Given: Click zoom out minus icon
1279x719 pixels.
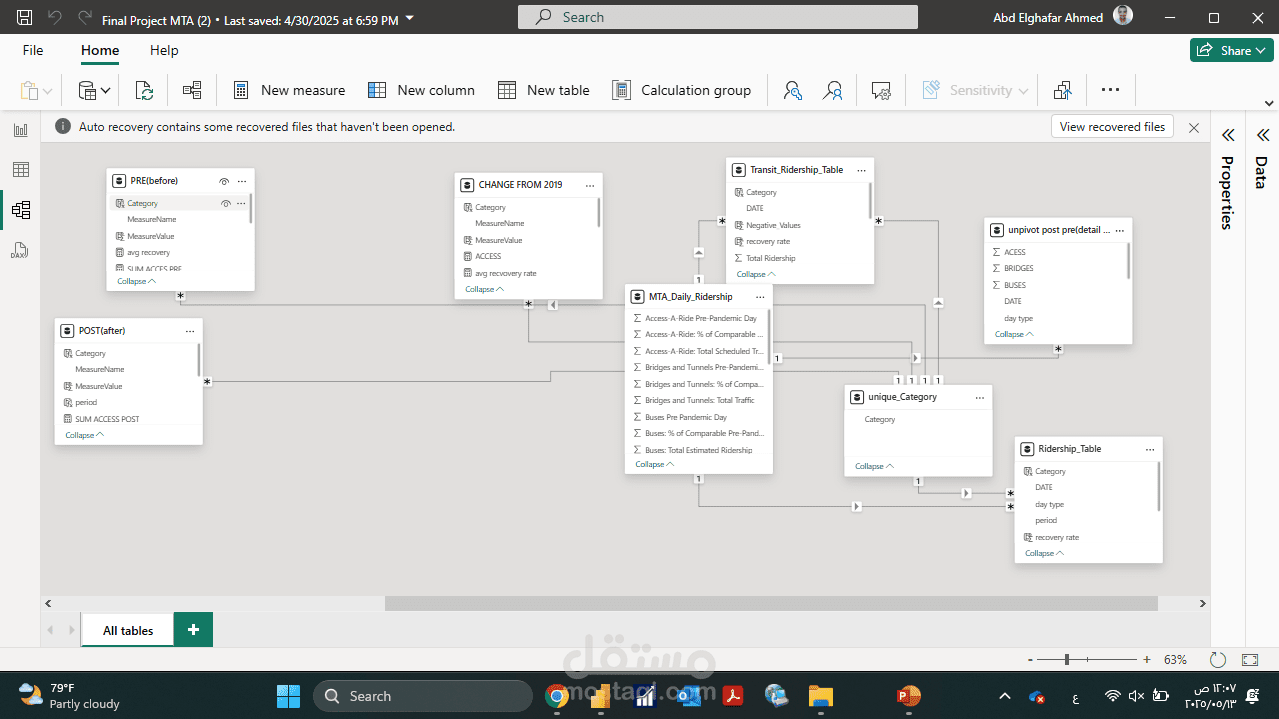Looking at the screenshot, I should point(1031,660).
